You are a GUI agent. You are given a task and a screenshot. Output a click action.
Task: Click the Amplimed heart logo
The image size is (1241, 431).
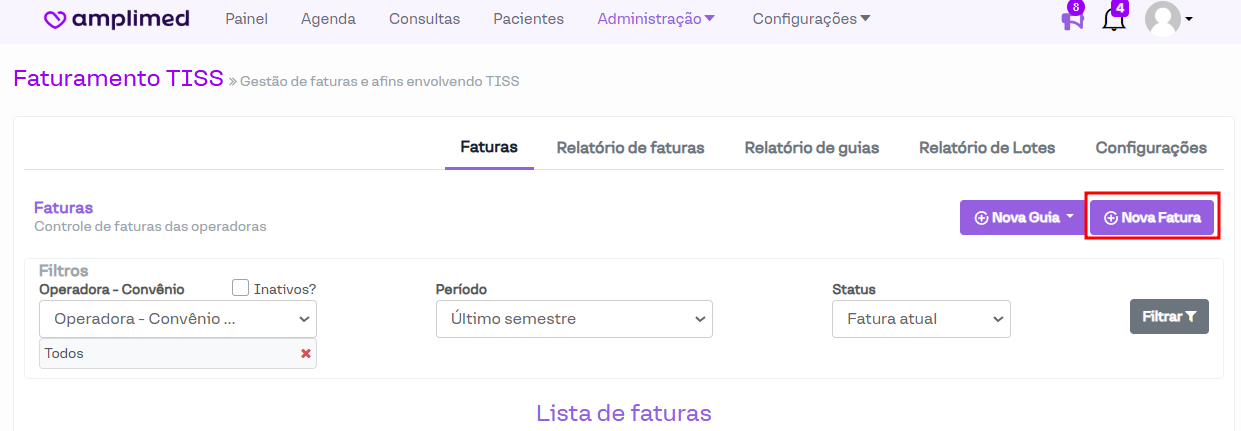pos(56,20)
